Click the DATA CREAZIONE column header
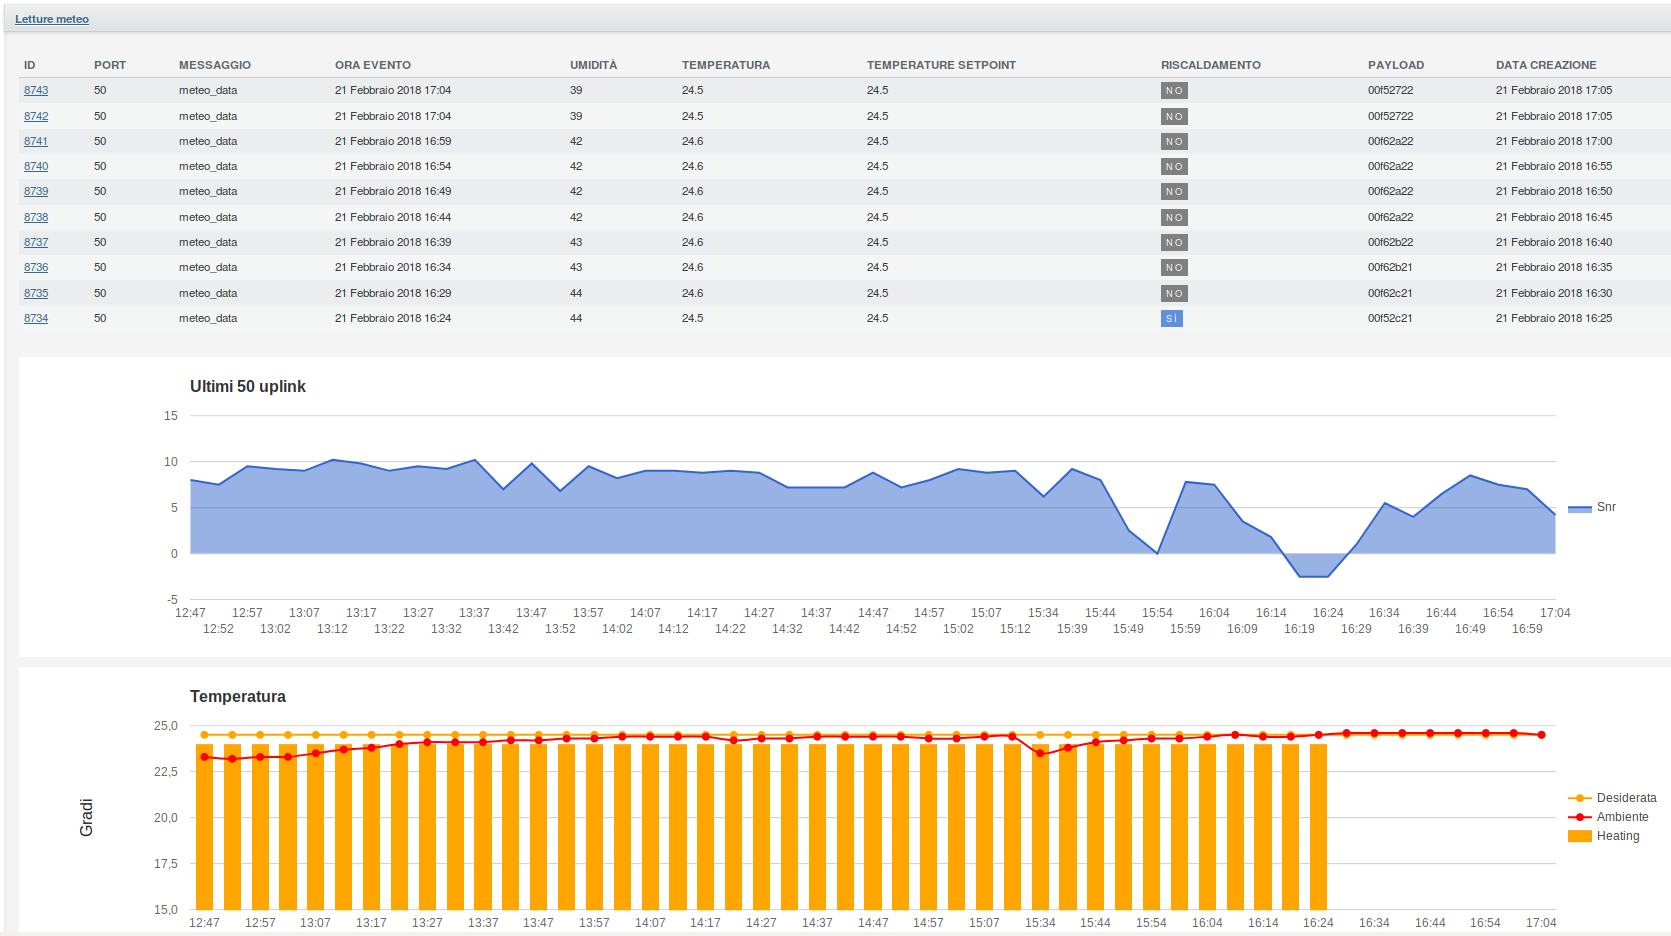The height and width of the screenshot is (936, 1671). point(1545,65)
